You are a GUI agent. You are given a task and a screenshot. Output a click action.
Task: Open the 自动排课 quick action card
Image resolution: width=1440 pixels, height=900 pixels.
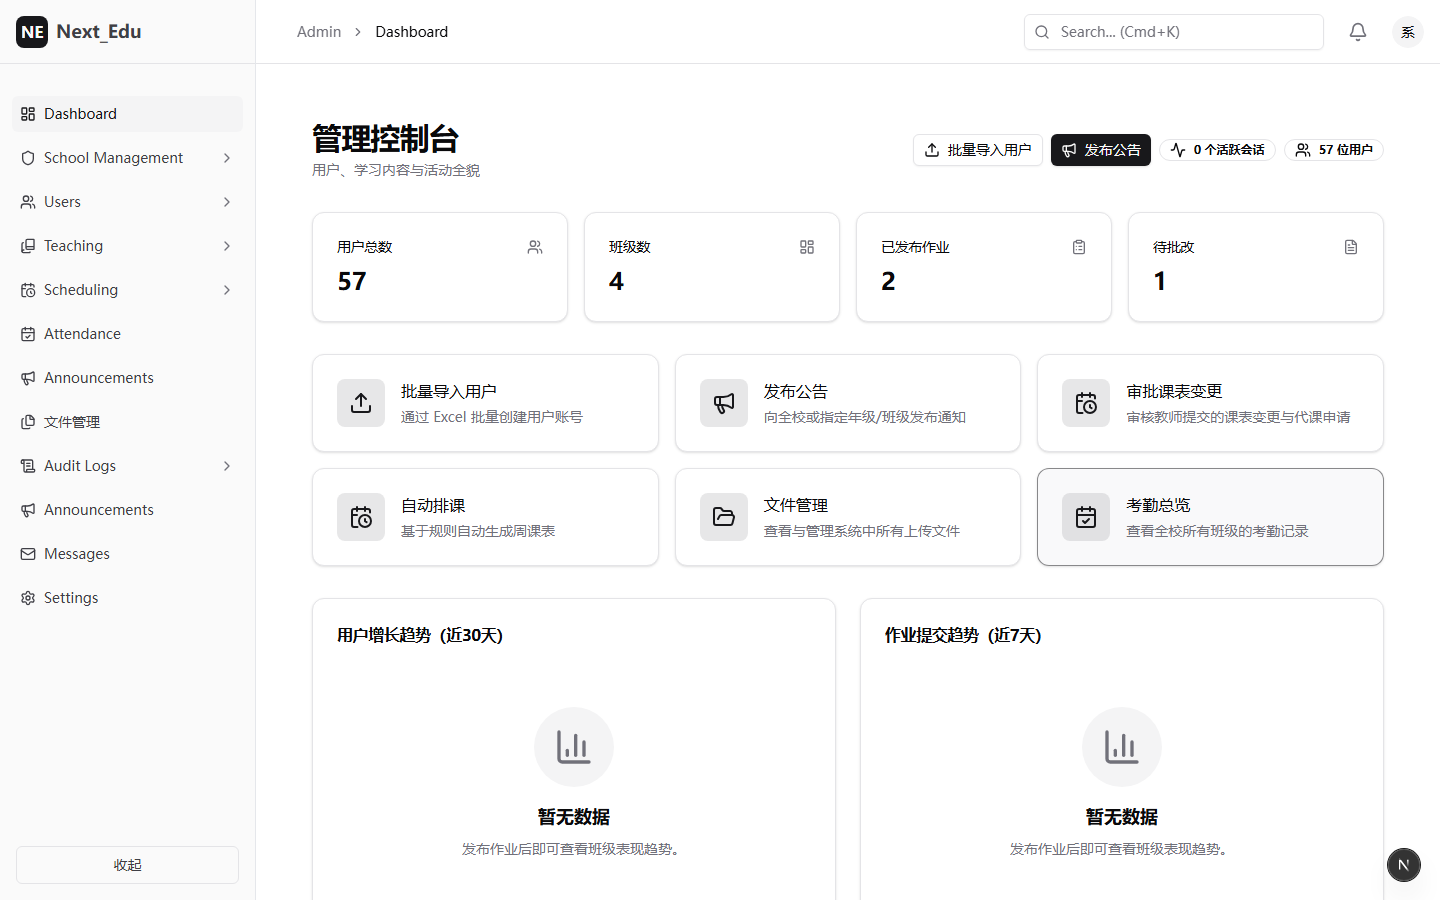pos(485,517)
